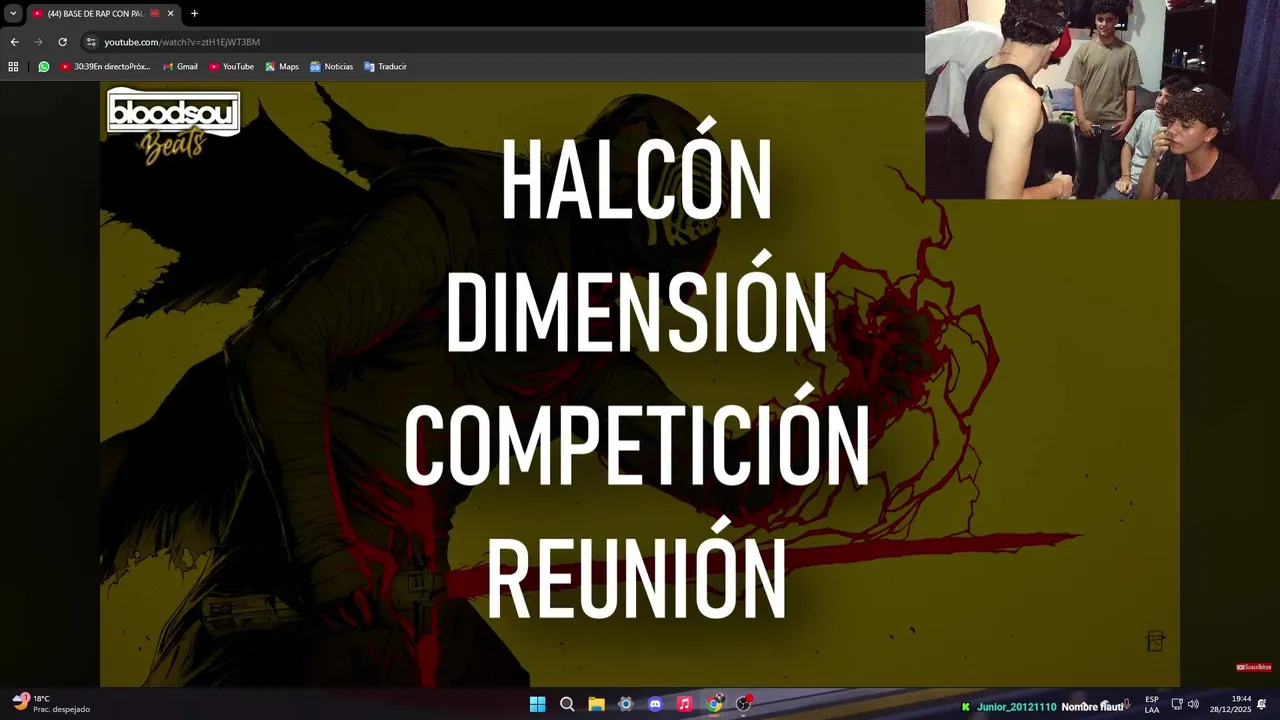Go back to the previous page
The image size is (1280, 720).
[x=14, y=42]
